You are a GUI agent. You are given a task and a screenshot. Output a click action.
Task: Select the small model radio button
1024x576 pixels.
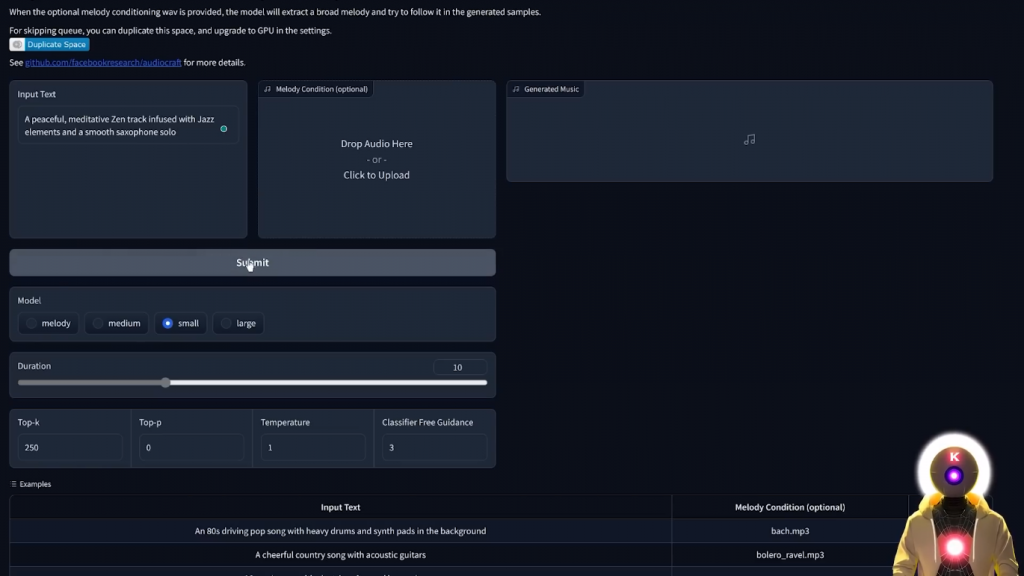(x=168, y=323)
